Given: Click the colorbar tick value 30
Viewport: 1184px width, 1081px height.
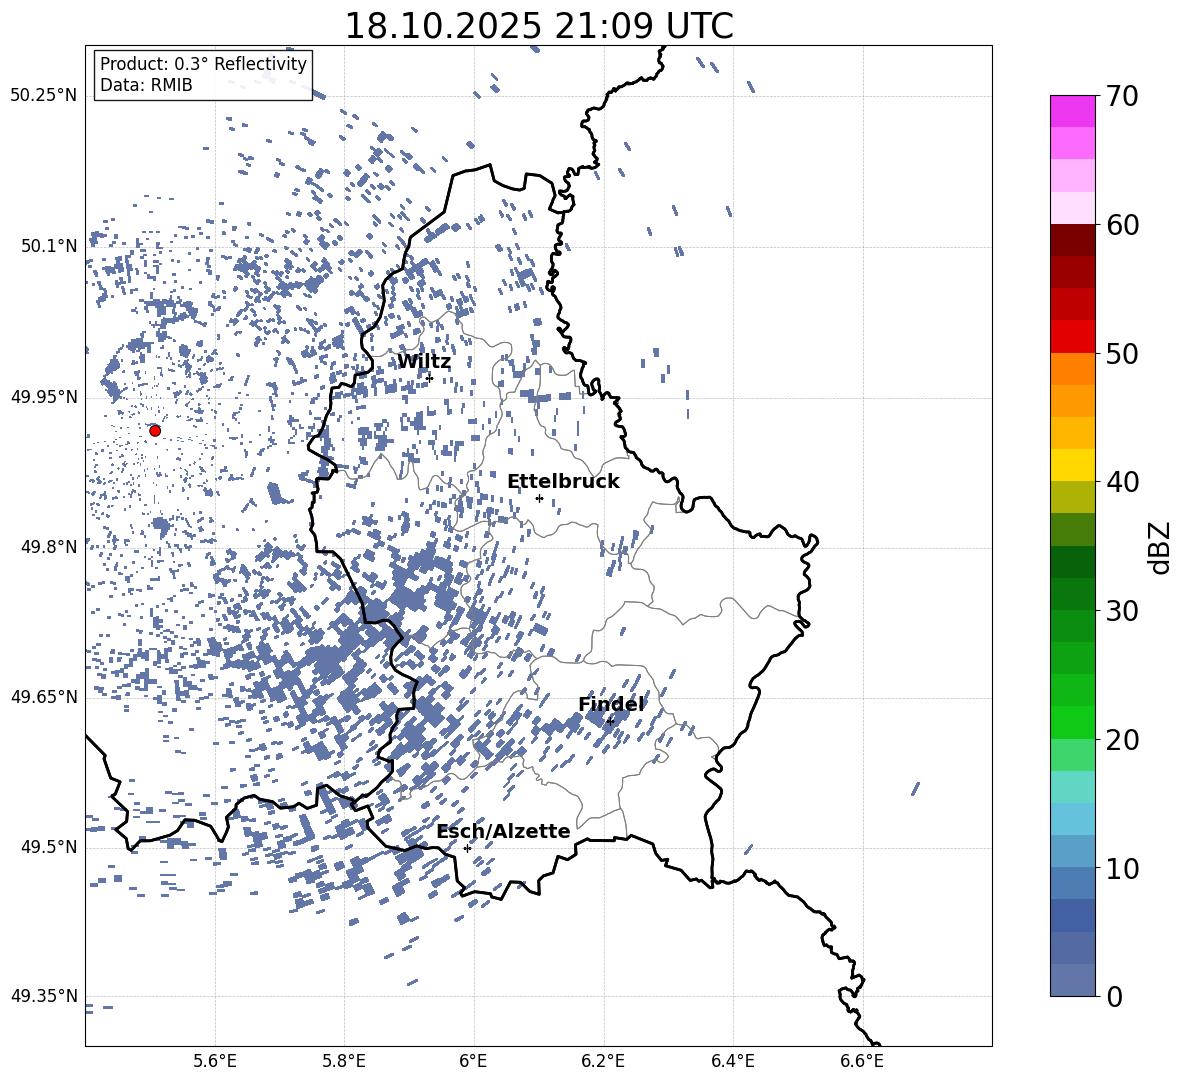Looking at the screenshot, I should [1122, 611].
